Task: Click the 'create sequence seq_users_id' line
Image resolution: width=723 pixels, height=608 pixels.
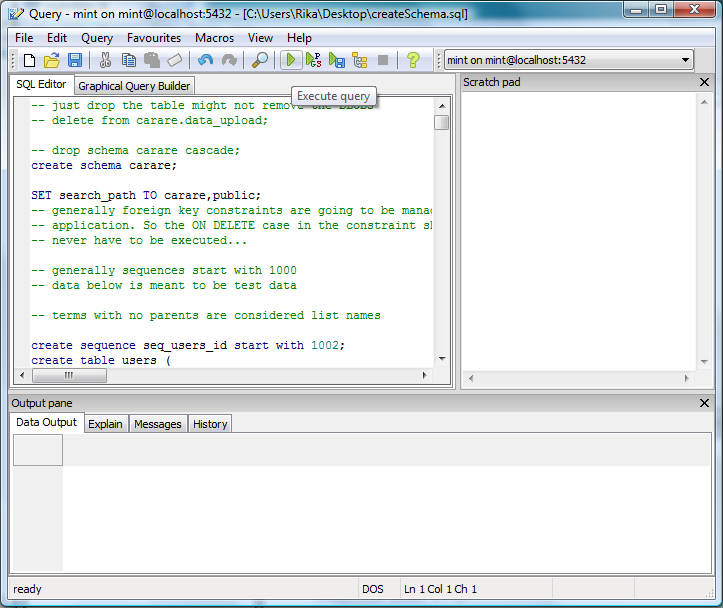Action: [x=188, y=345]
